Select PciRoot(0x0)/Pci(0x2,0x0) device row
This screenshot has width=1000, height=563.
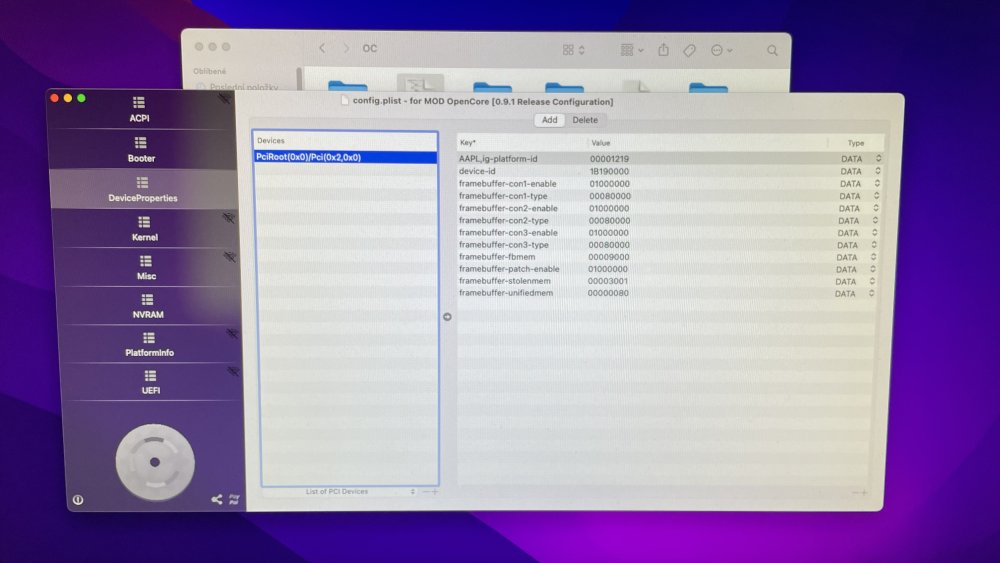point(346,157)
